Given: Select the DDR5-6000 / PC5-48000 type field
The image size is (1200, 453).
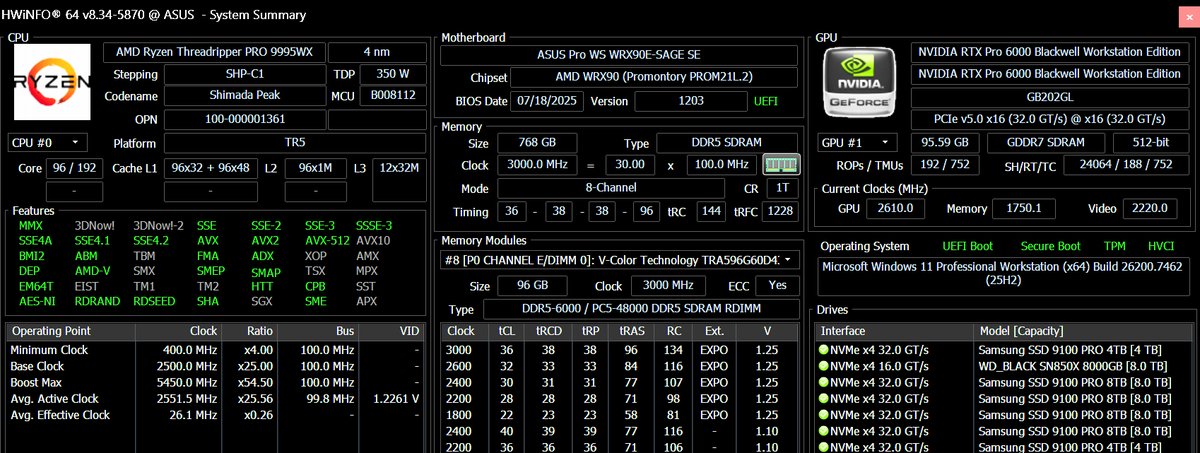Looking at the screenshot, I should (x=640, y=309).
